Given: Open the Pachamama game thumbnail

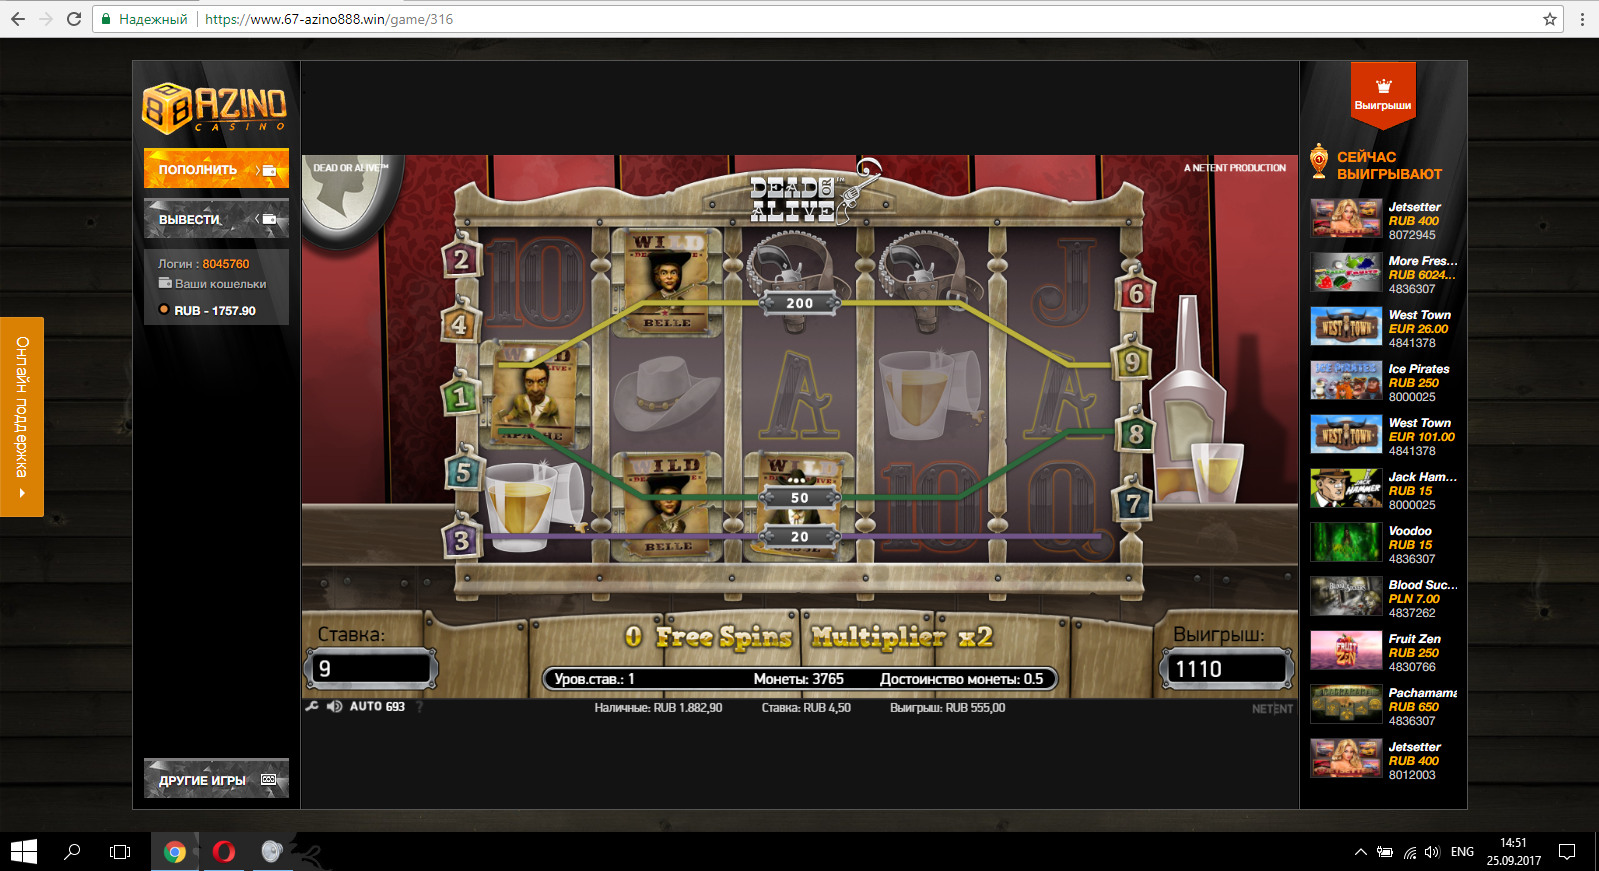Looking at the screenshot, I should [x=1346, y=704].
